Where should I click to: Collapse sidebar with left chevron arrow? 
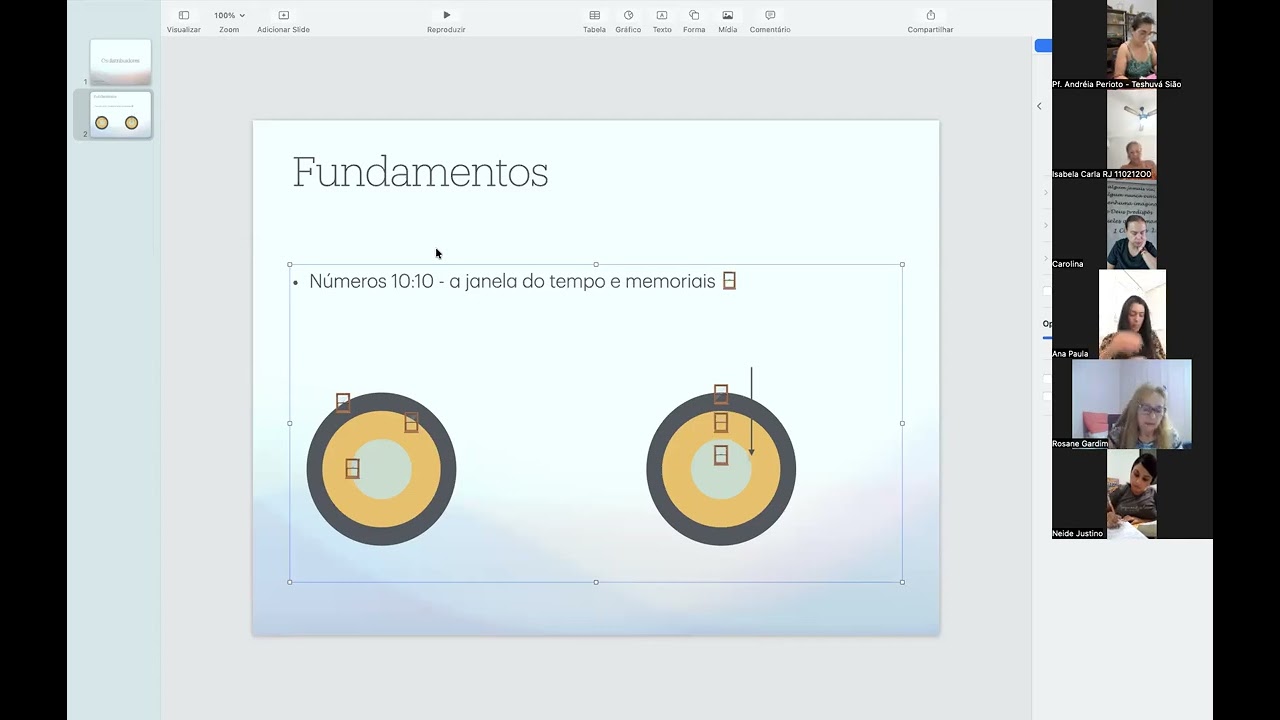point(1039,106)
